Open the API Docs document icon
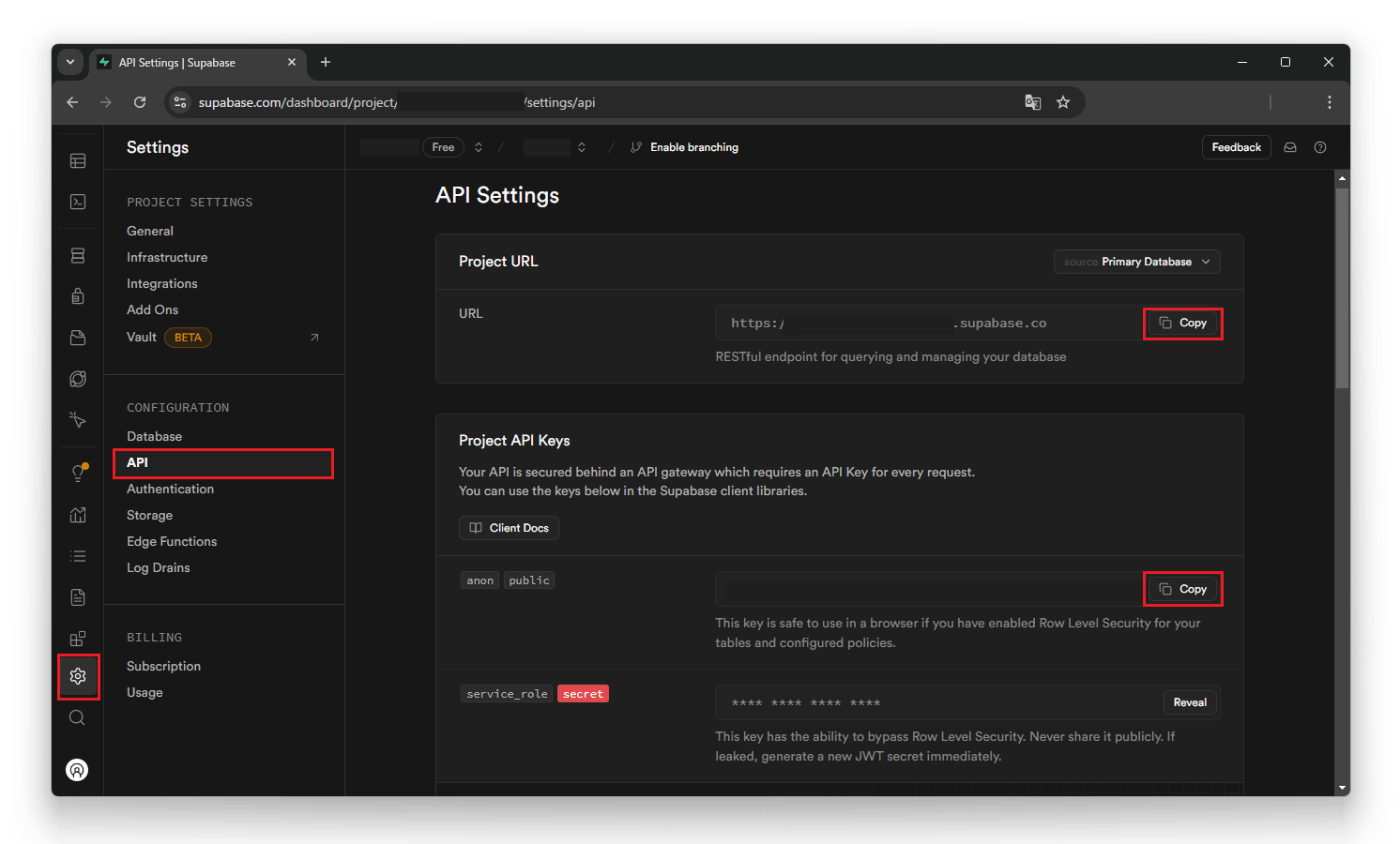The width and height of the screenshot is (1400, 844). [x=77, y=597]
